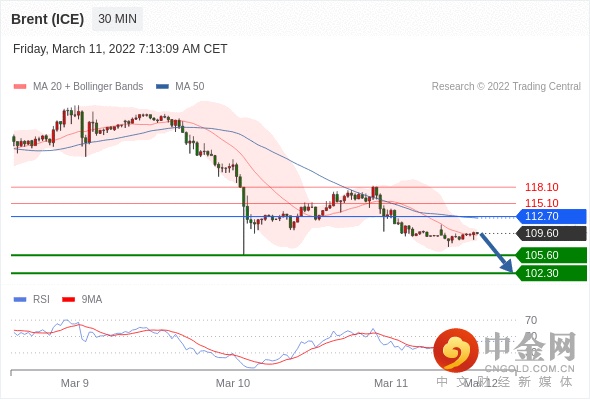This screenshot has height=400, width=590.
Task: Select the 102.30 green target tag
Action: [552, 273]
